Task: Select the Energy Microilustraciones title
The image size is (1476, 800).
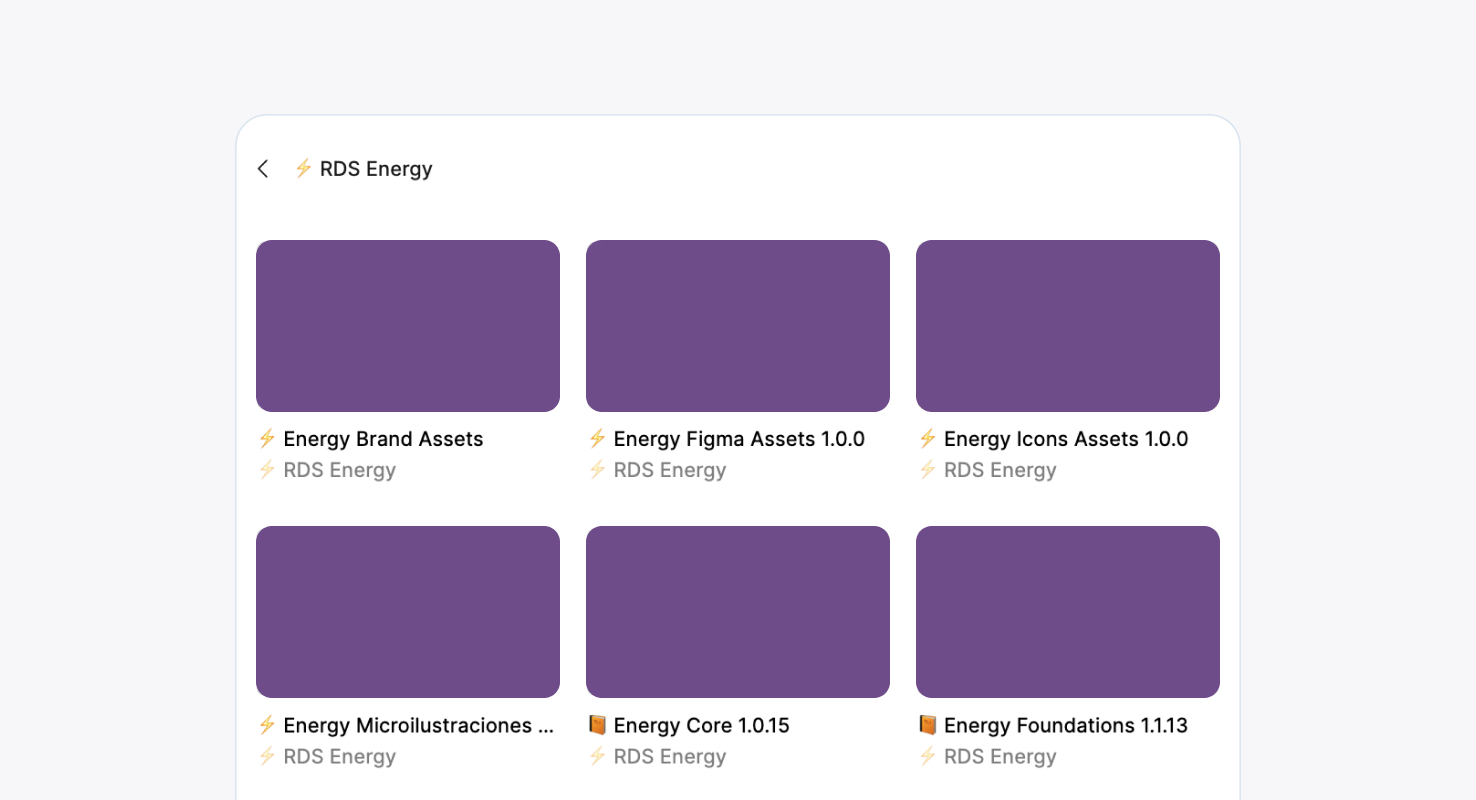Action: pyautogui.click(x=419, y=725)
